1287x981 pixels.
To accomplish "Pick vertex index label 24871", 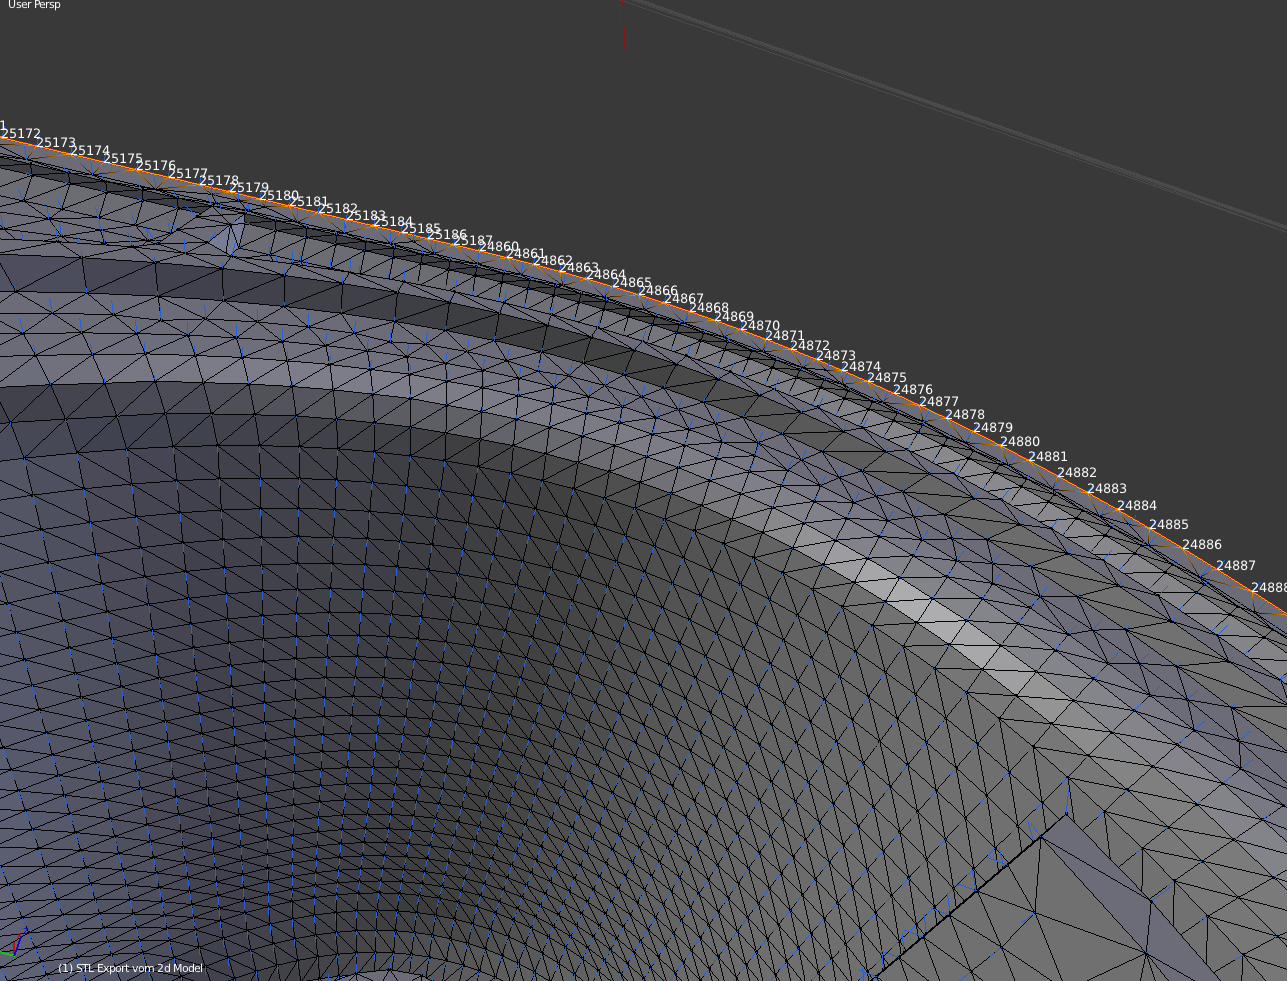I will (784, 336).
